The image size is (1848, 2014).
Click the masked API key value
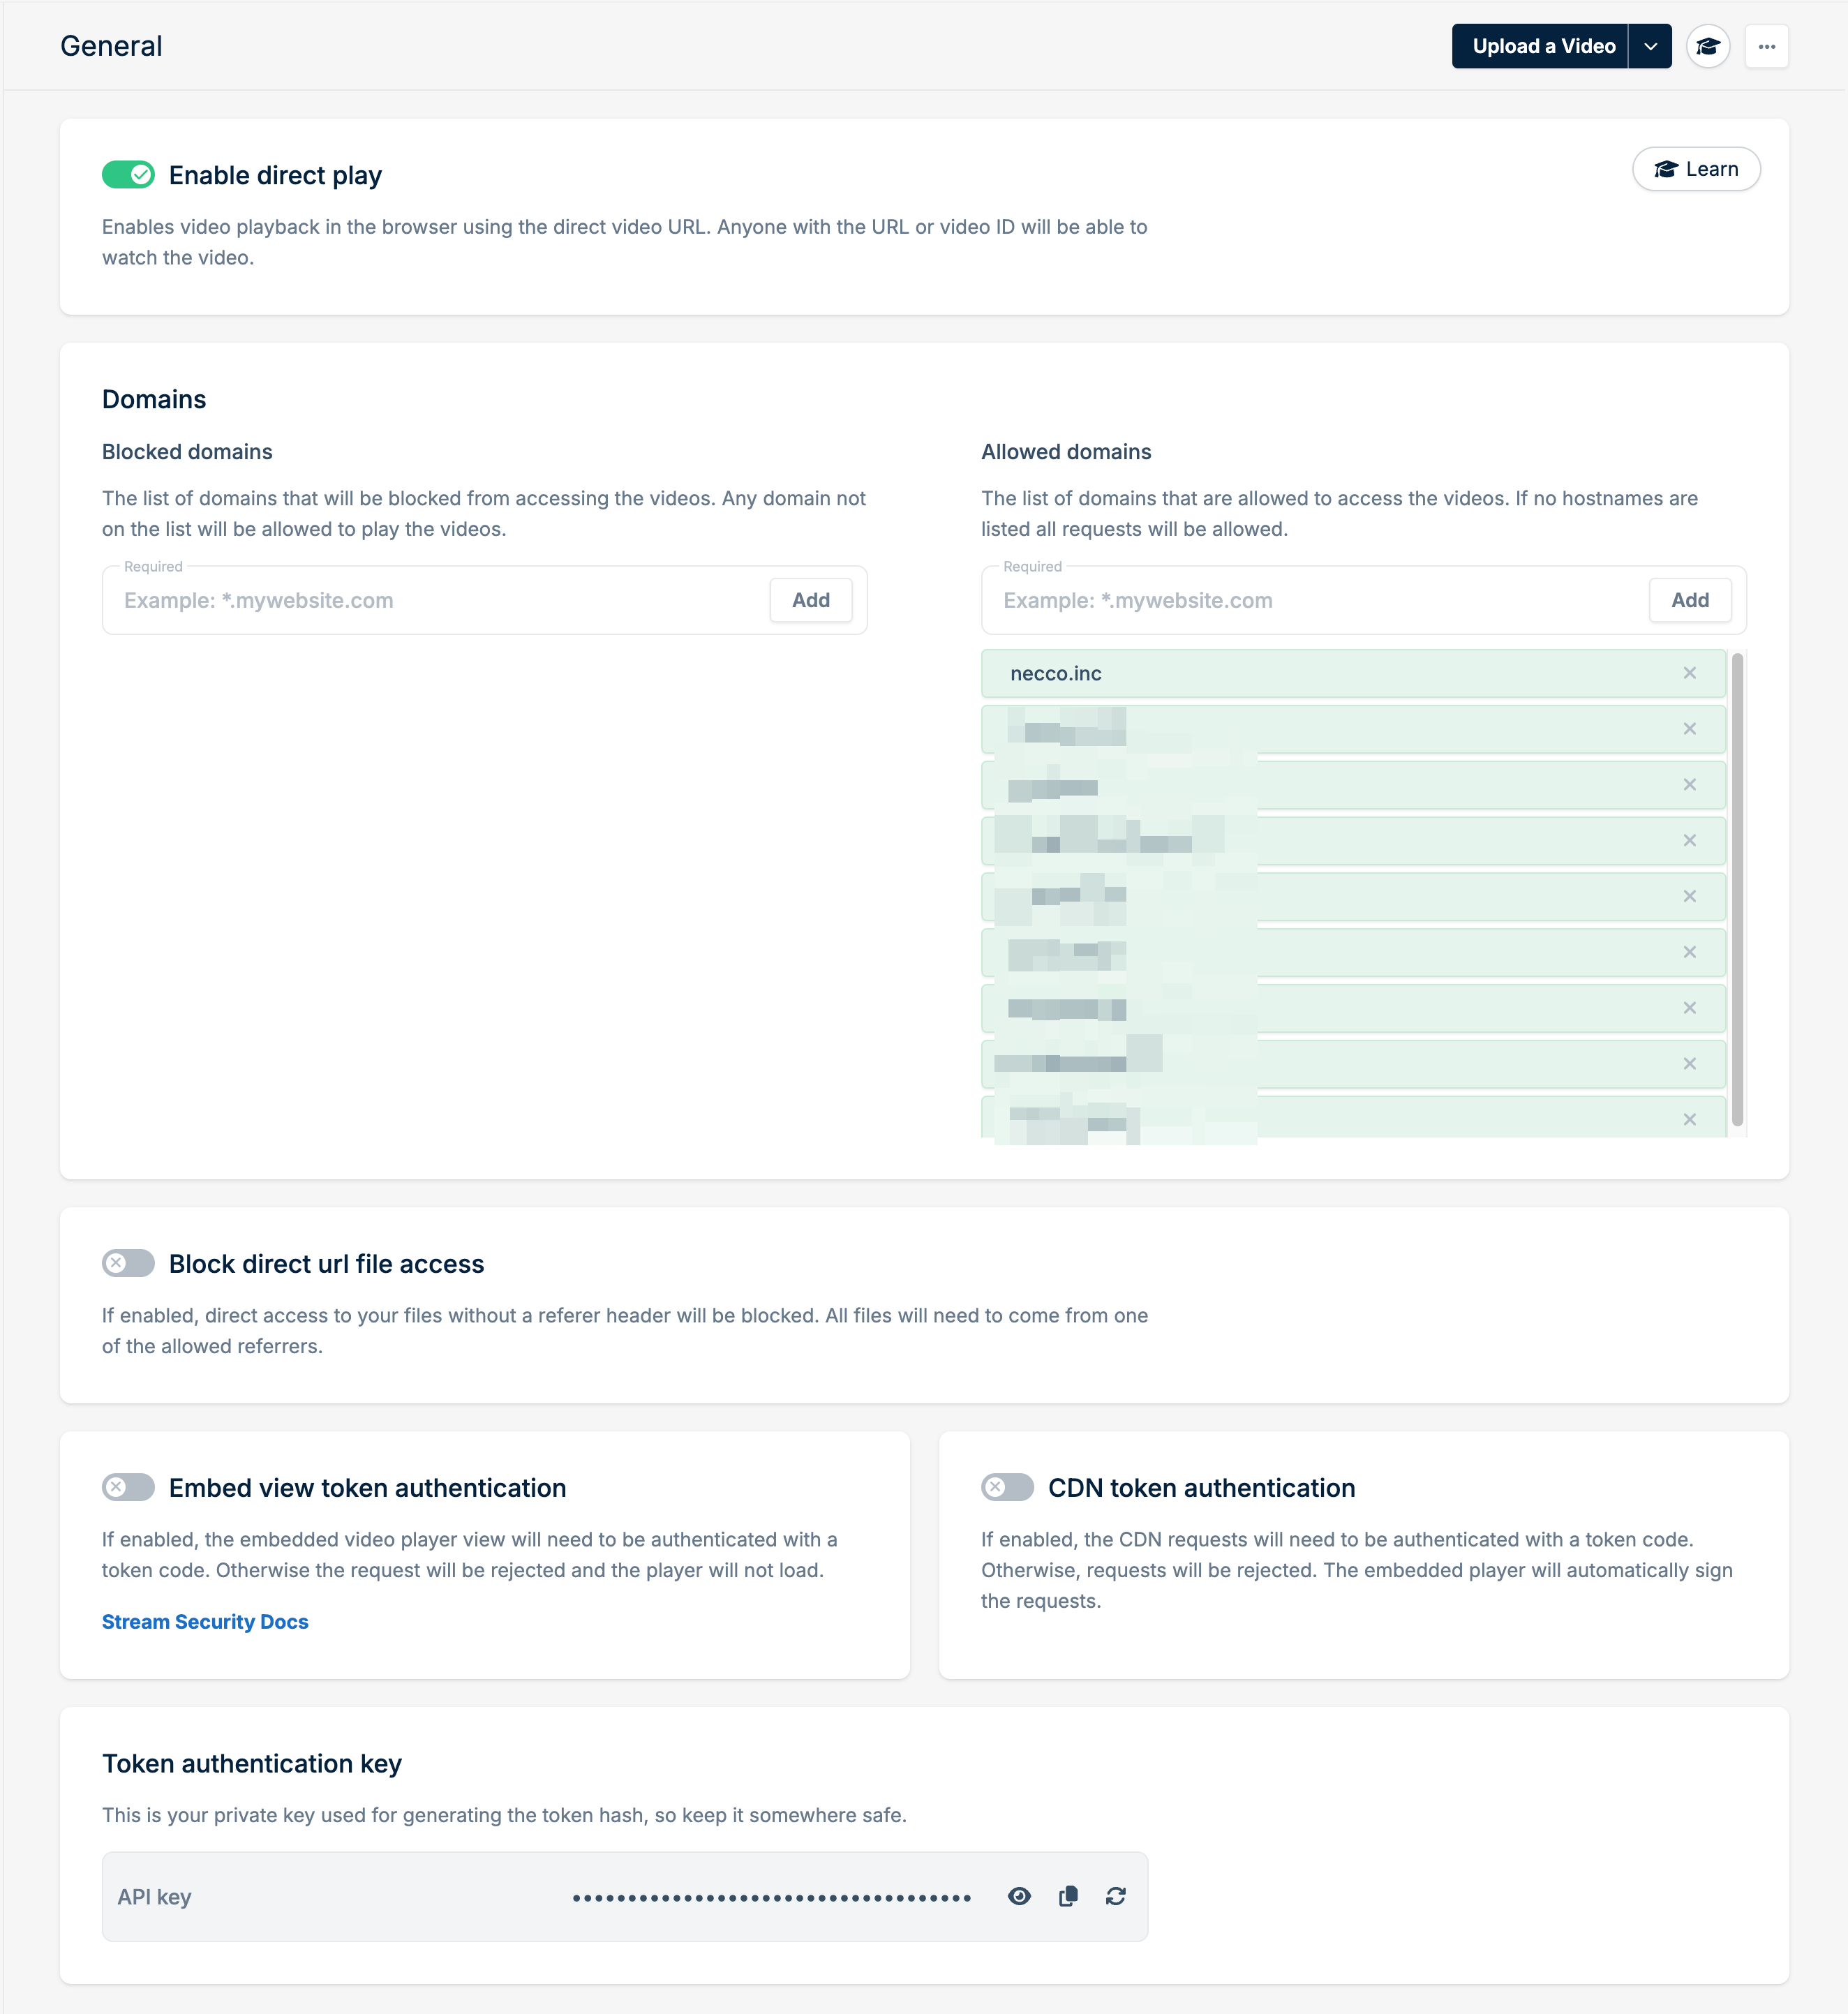click(771, 1897)
